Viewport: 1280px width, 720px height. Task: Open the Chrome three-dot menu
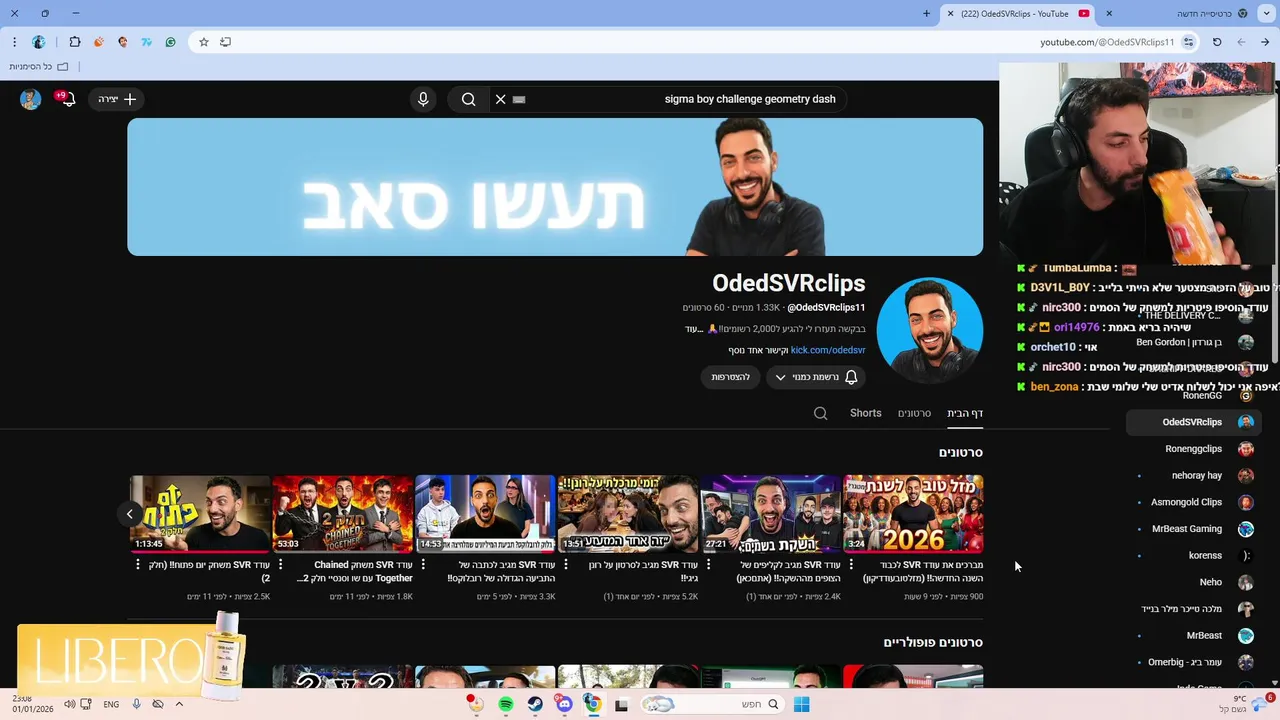tap(14, 42)
